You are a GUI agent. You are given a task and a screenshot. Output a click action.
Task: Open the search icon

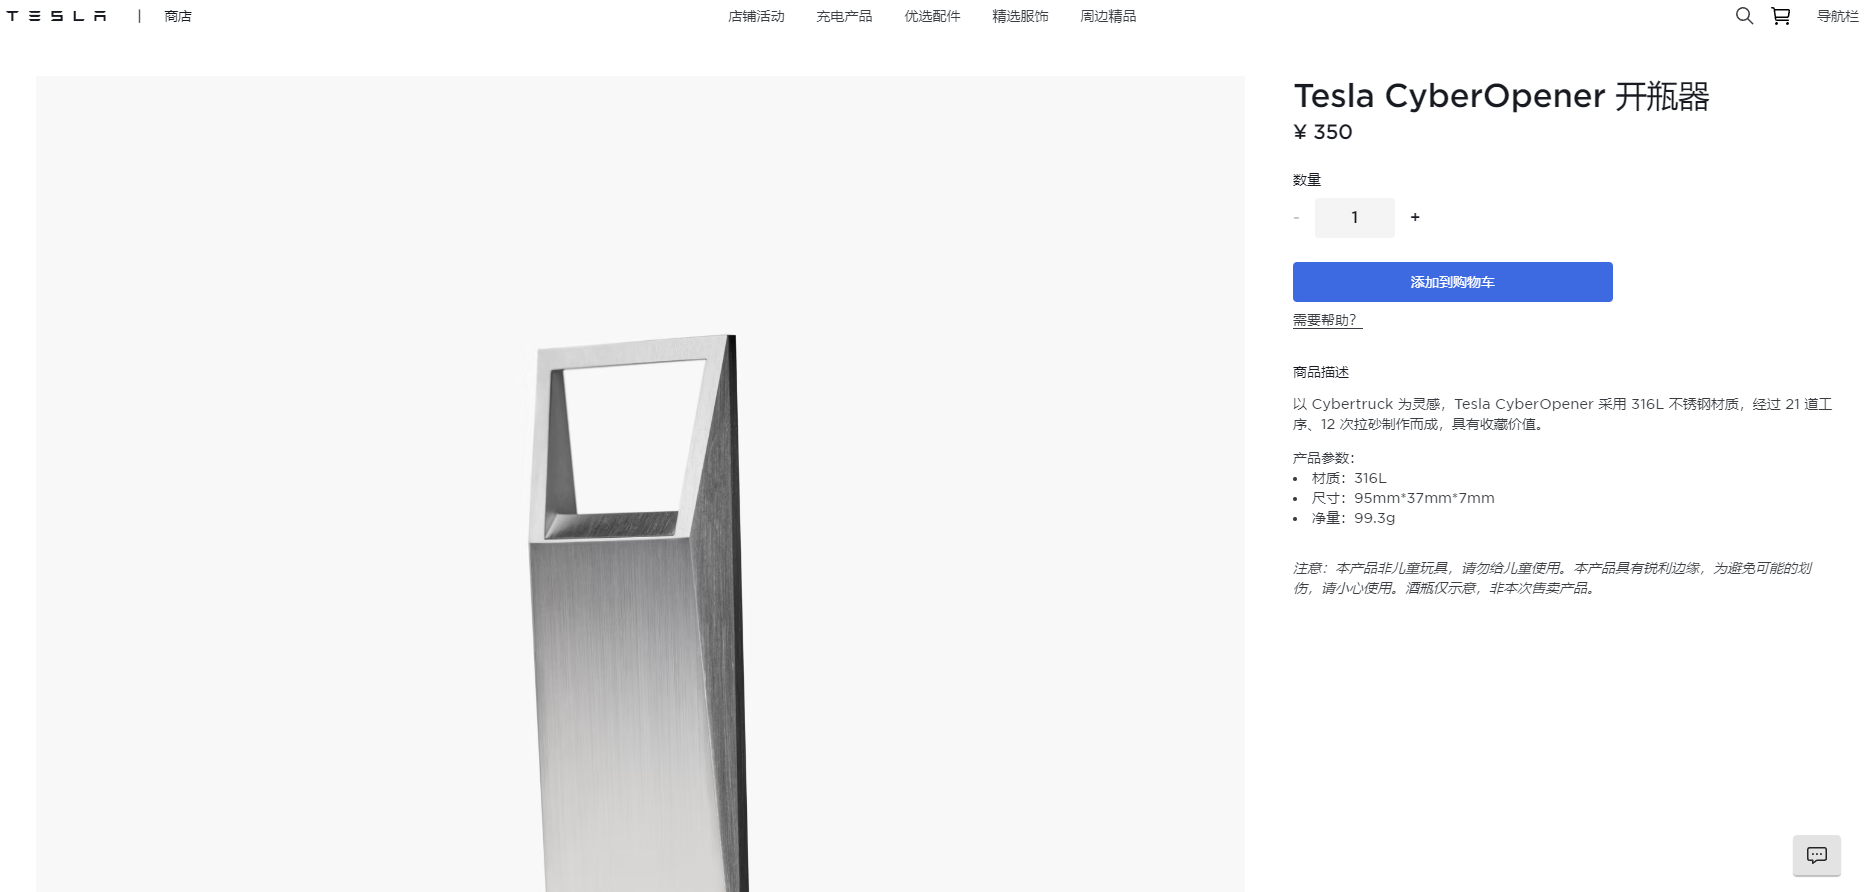pyautogui.click(x=1744, y=16)
